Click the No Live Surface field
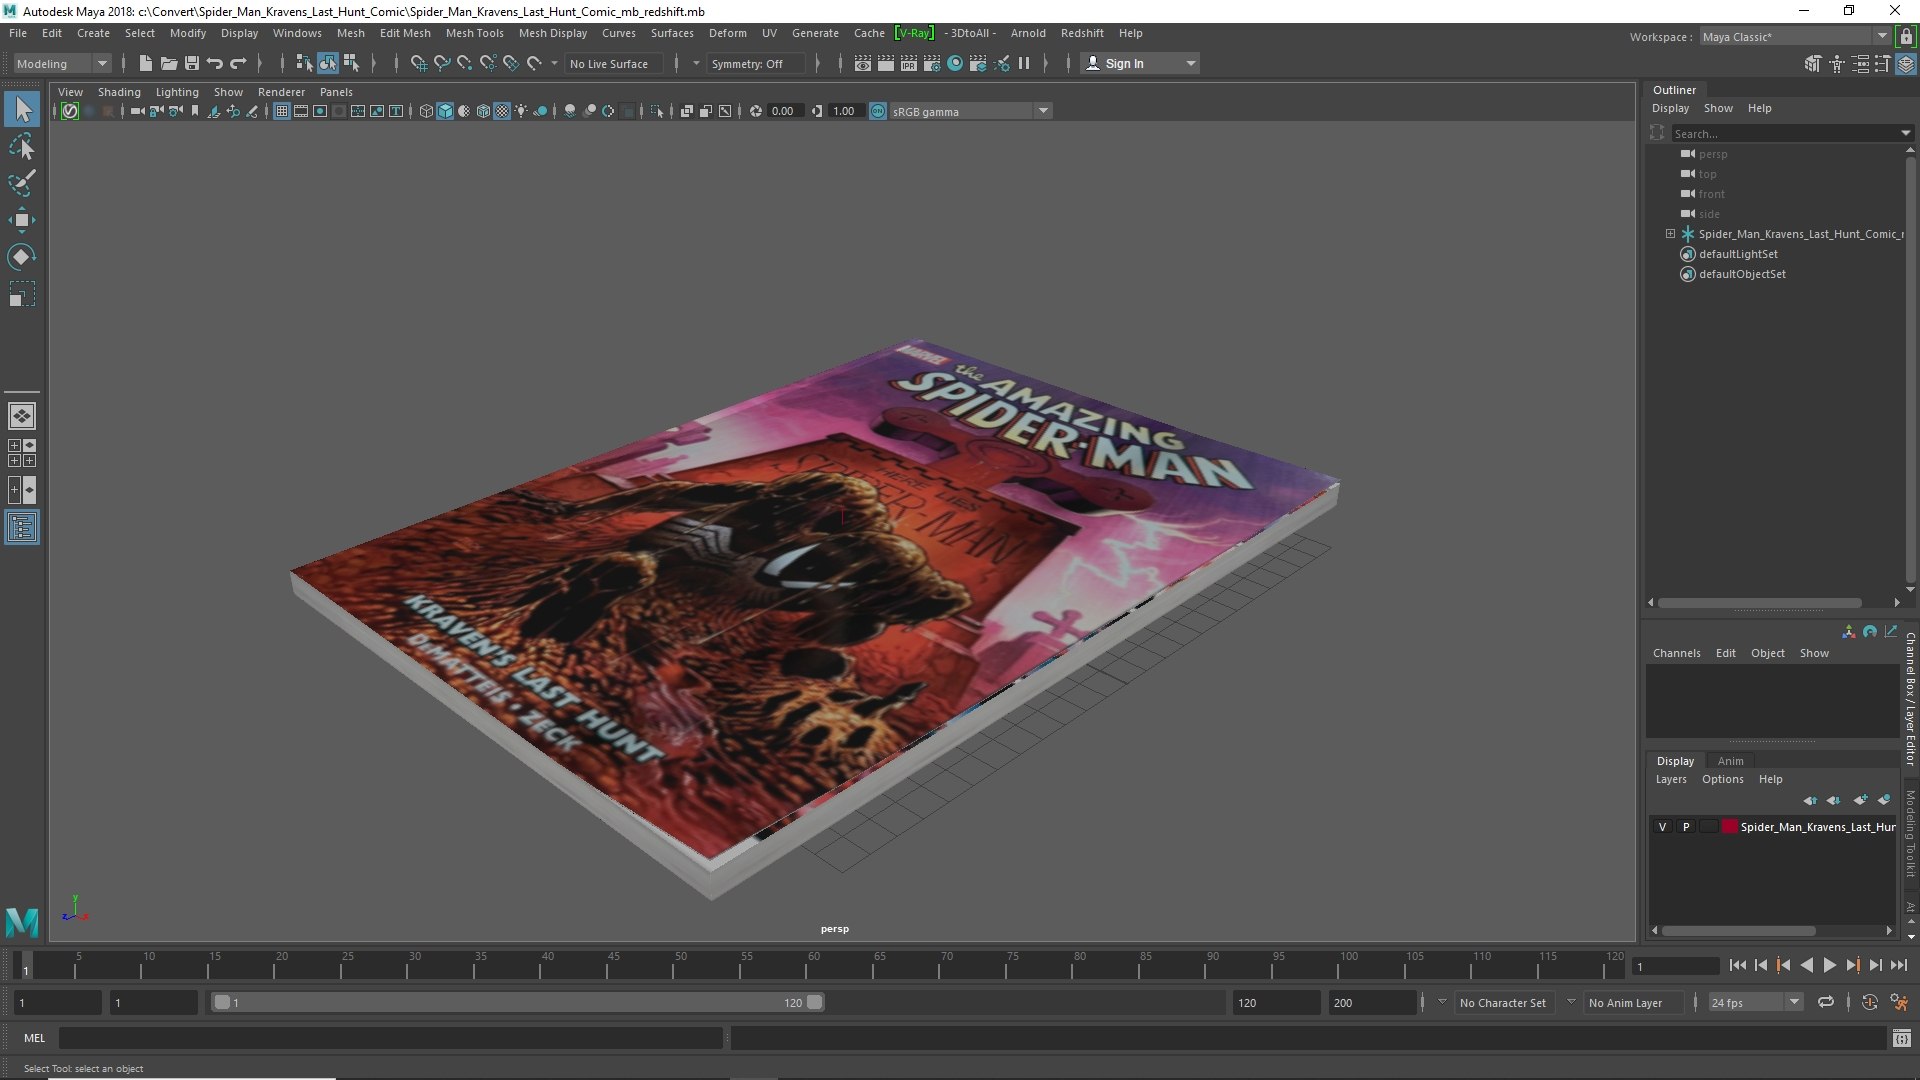Screen dimensions: 1920x1080 pyautogui.click(x=613, y=63)
